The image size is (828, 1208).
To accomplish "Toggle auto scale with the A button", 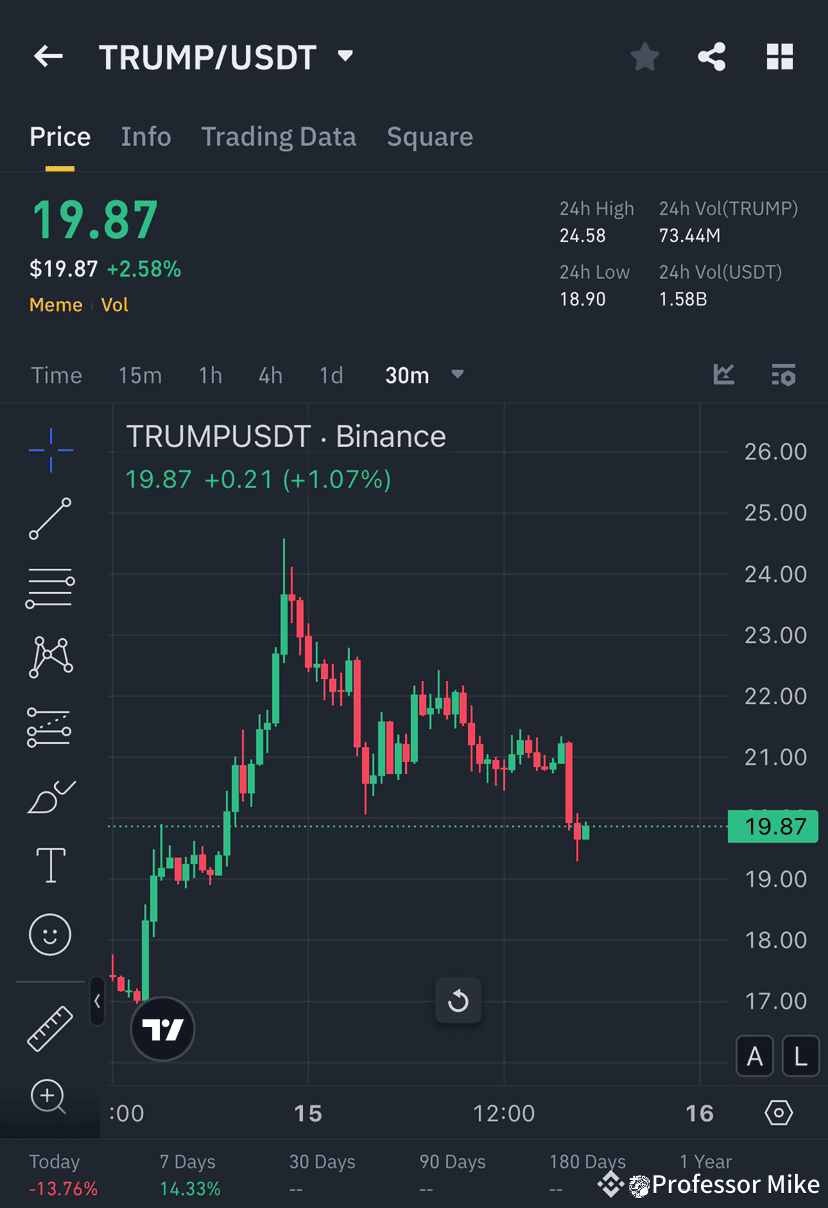I will tap(755, 1056).
